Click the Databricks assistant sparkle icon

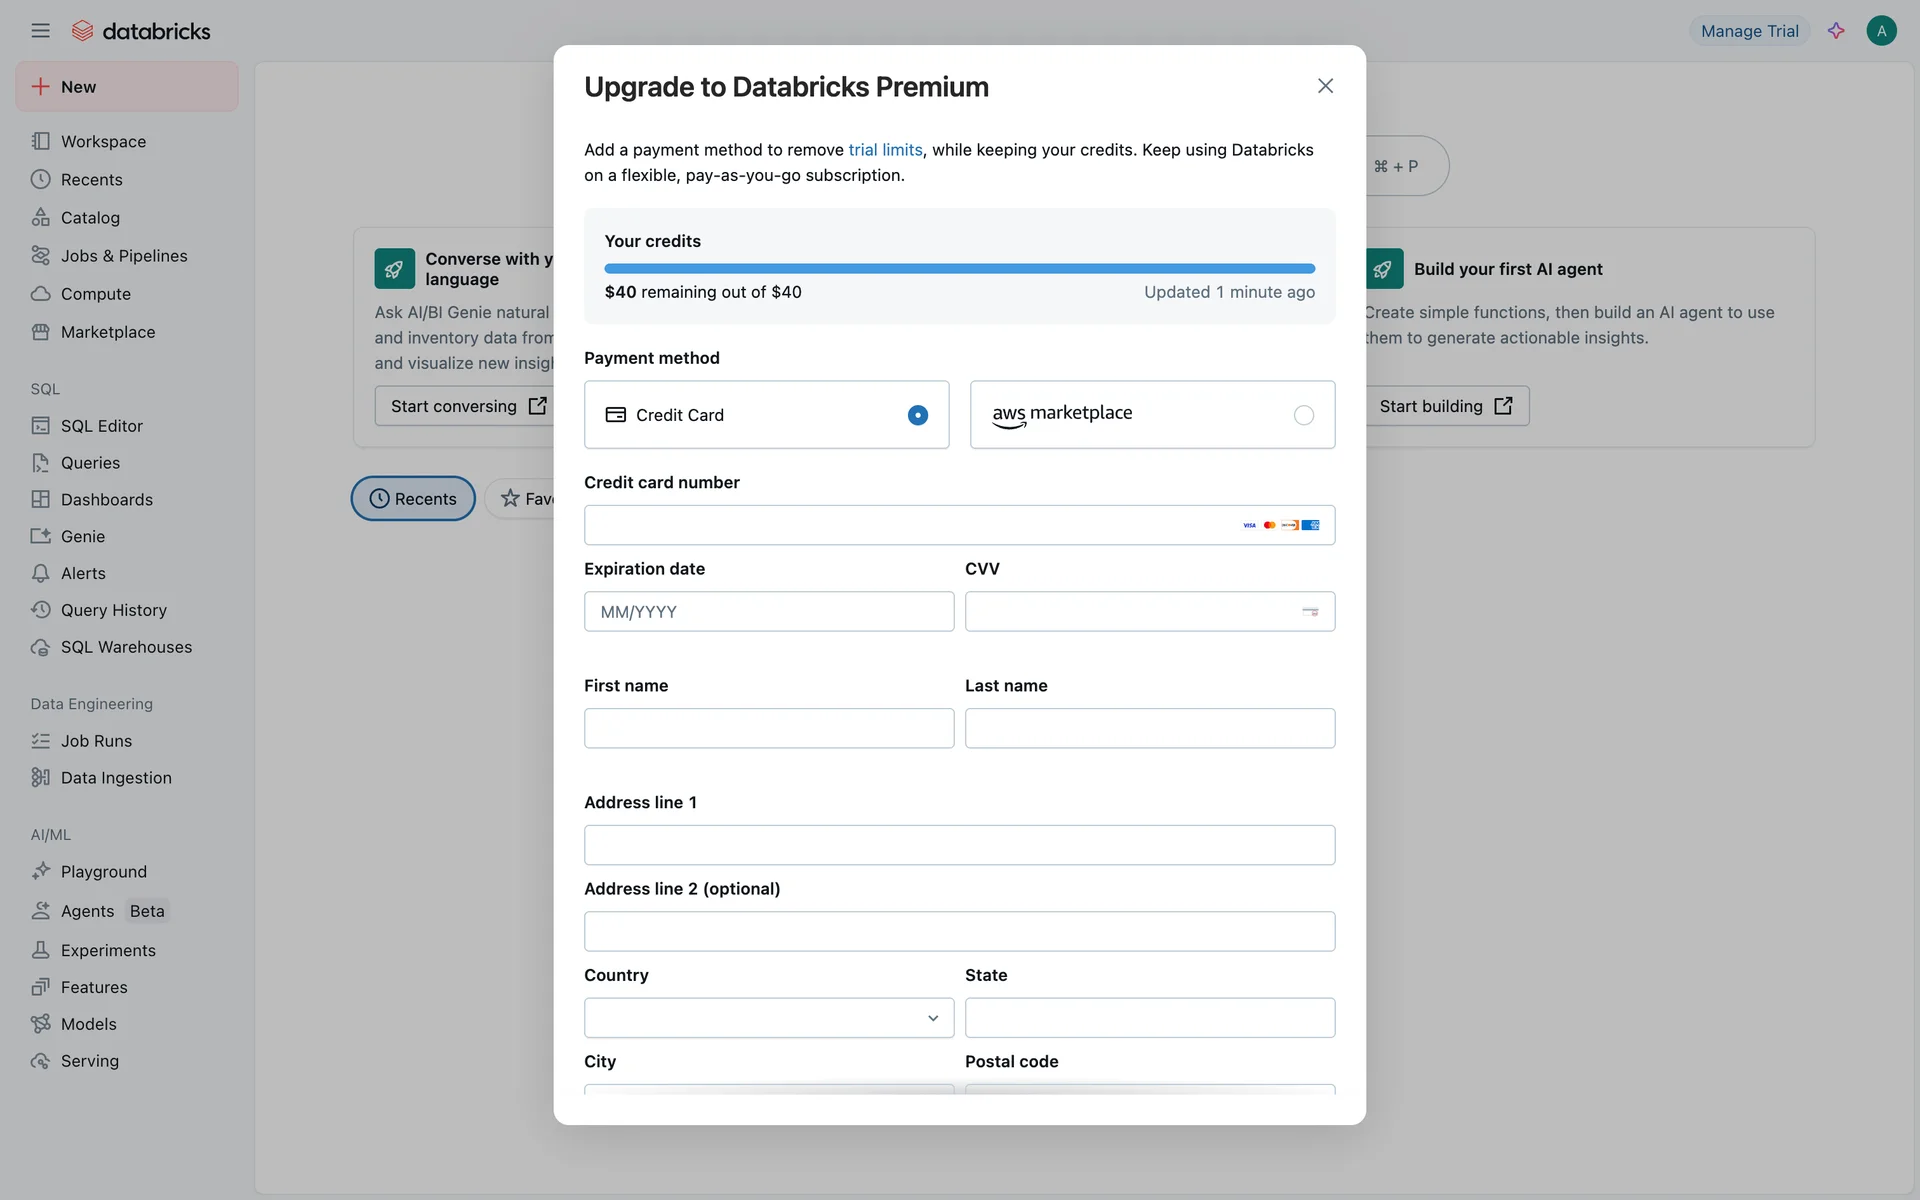[x=1836, y=31]
